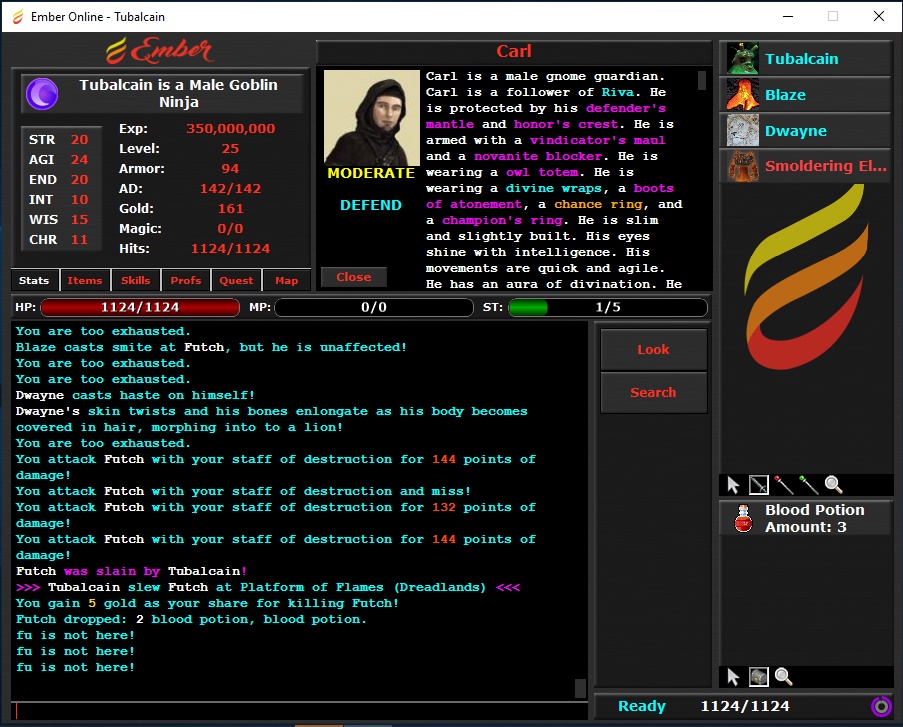Show the Map tab

(x=287, y=281)
